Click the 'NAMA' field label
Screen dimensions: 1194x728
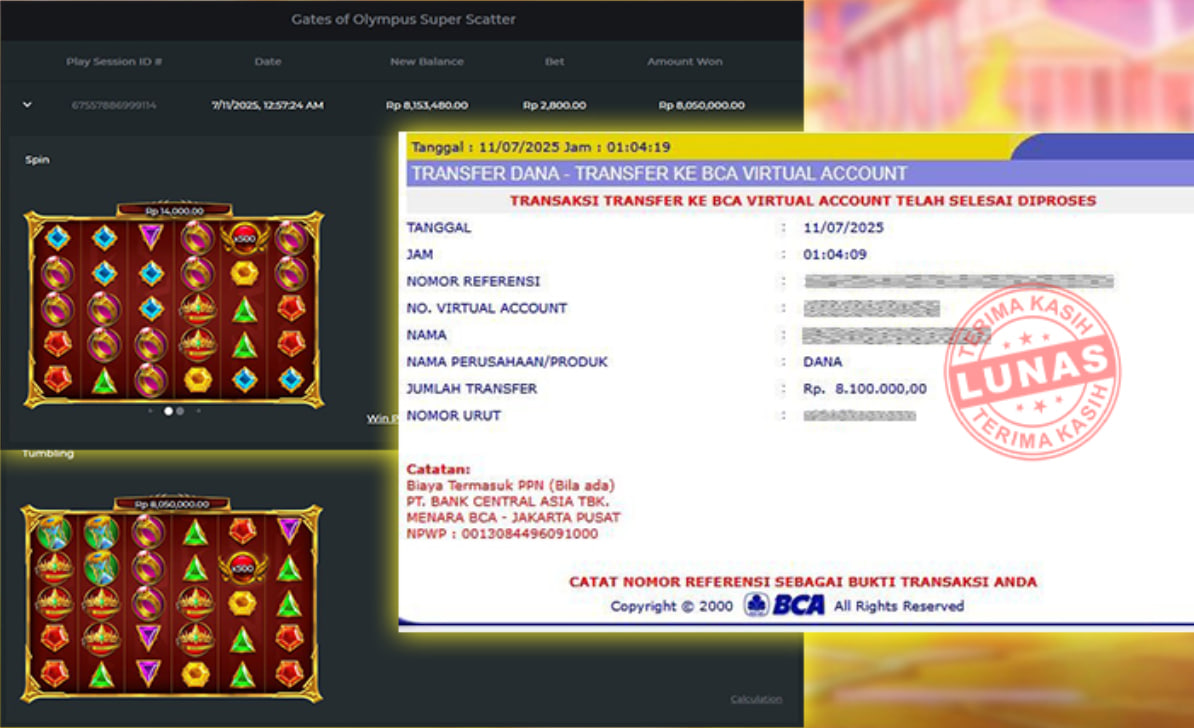(426, 334)
